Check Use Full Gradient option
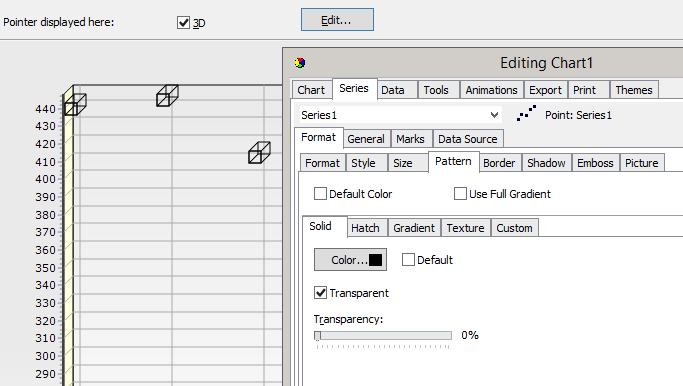This screenshot has height=386, width=683. pos(460,193)
